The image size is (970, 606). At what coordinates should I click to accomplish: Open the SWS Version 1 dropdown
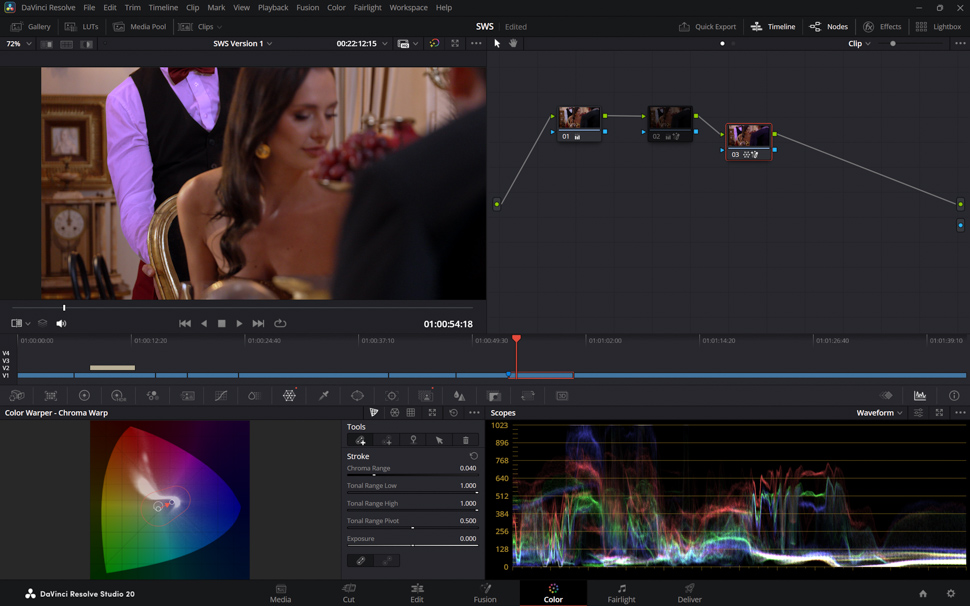[243, 44]
